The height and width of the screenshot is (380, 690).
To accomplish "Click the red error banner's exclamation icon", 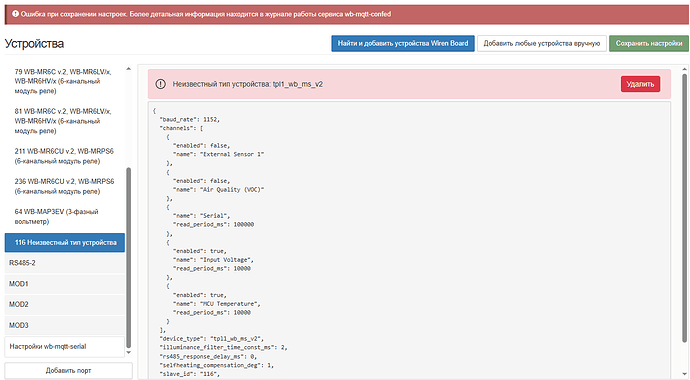I will pos(15,14).
